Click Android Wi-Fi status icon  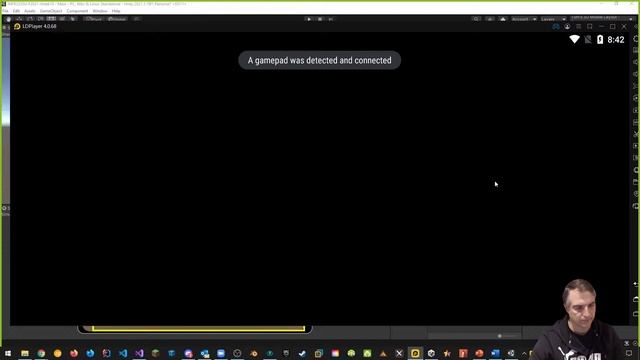coord(574,39)
